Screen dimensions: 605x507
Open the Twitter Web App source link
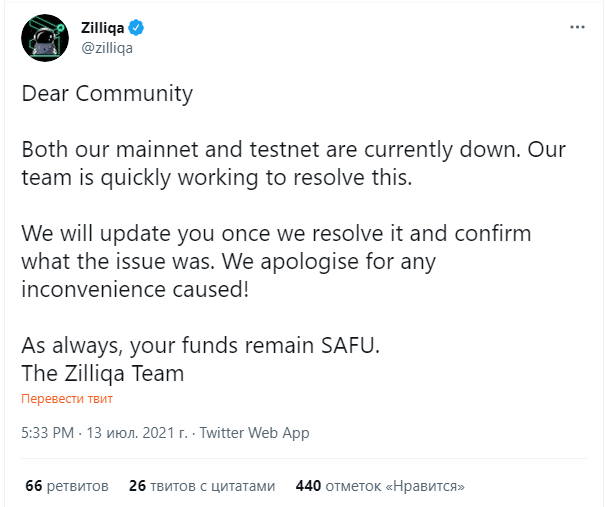(254, 433)
